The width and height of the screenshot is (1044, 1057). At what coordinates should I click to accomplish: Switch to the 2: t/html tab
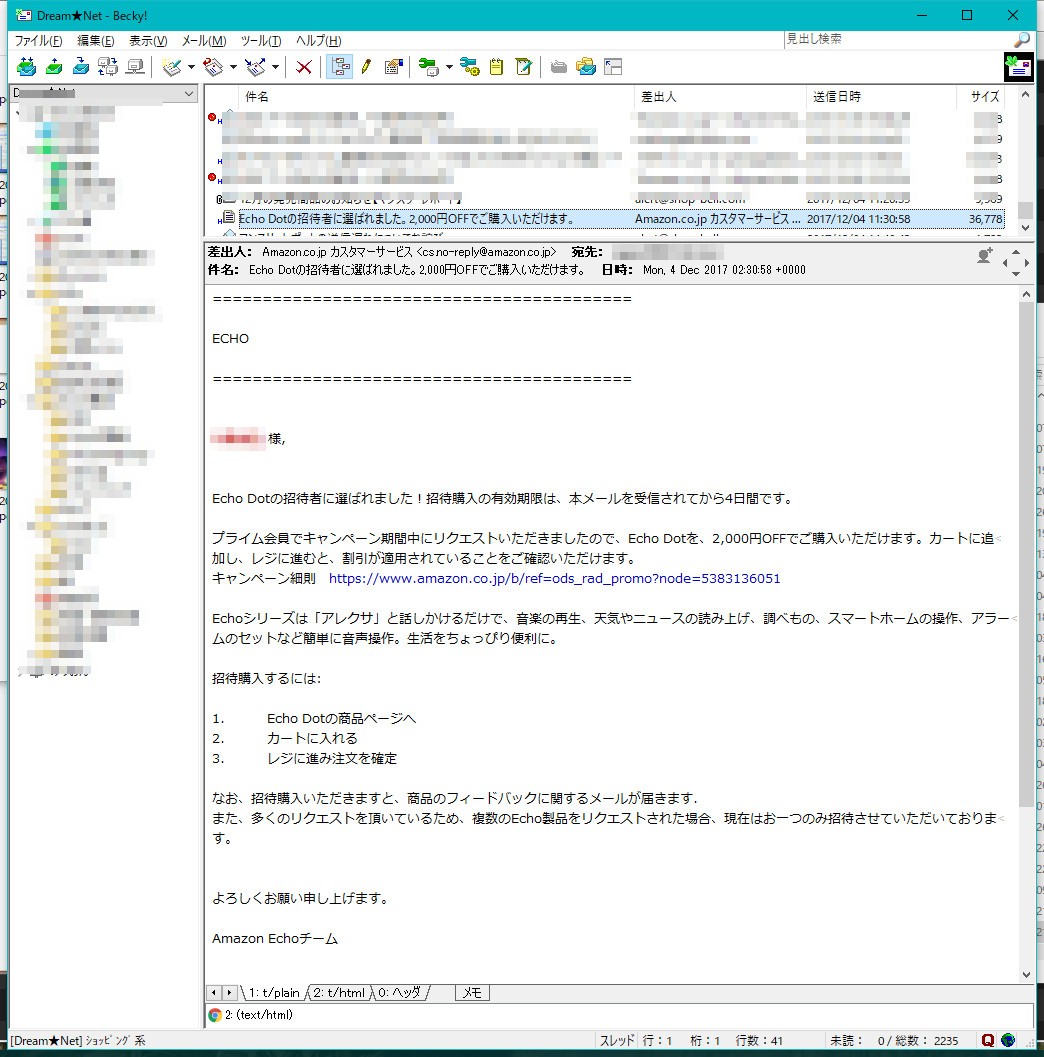(x=338, y=992)
